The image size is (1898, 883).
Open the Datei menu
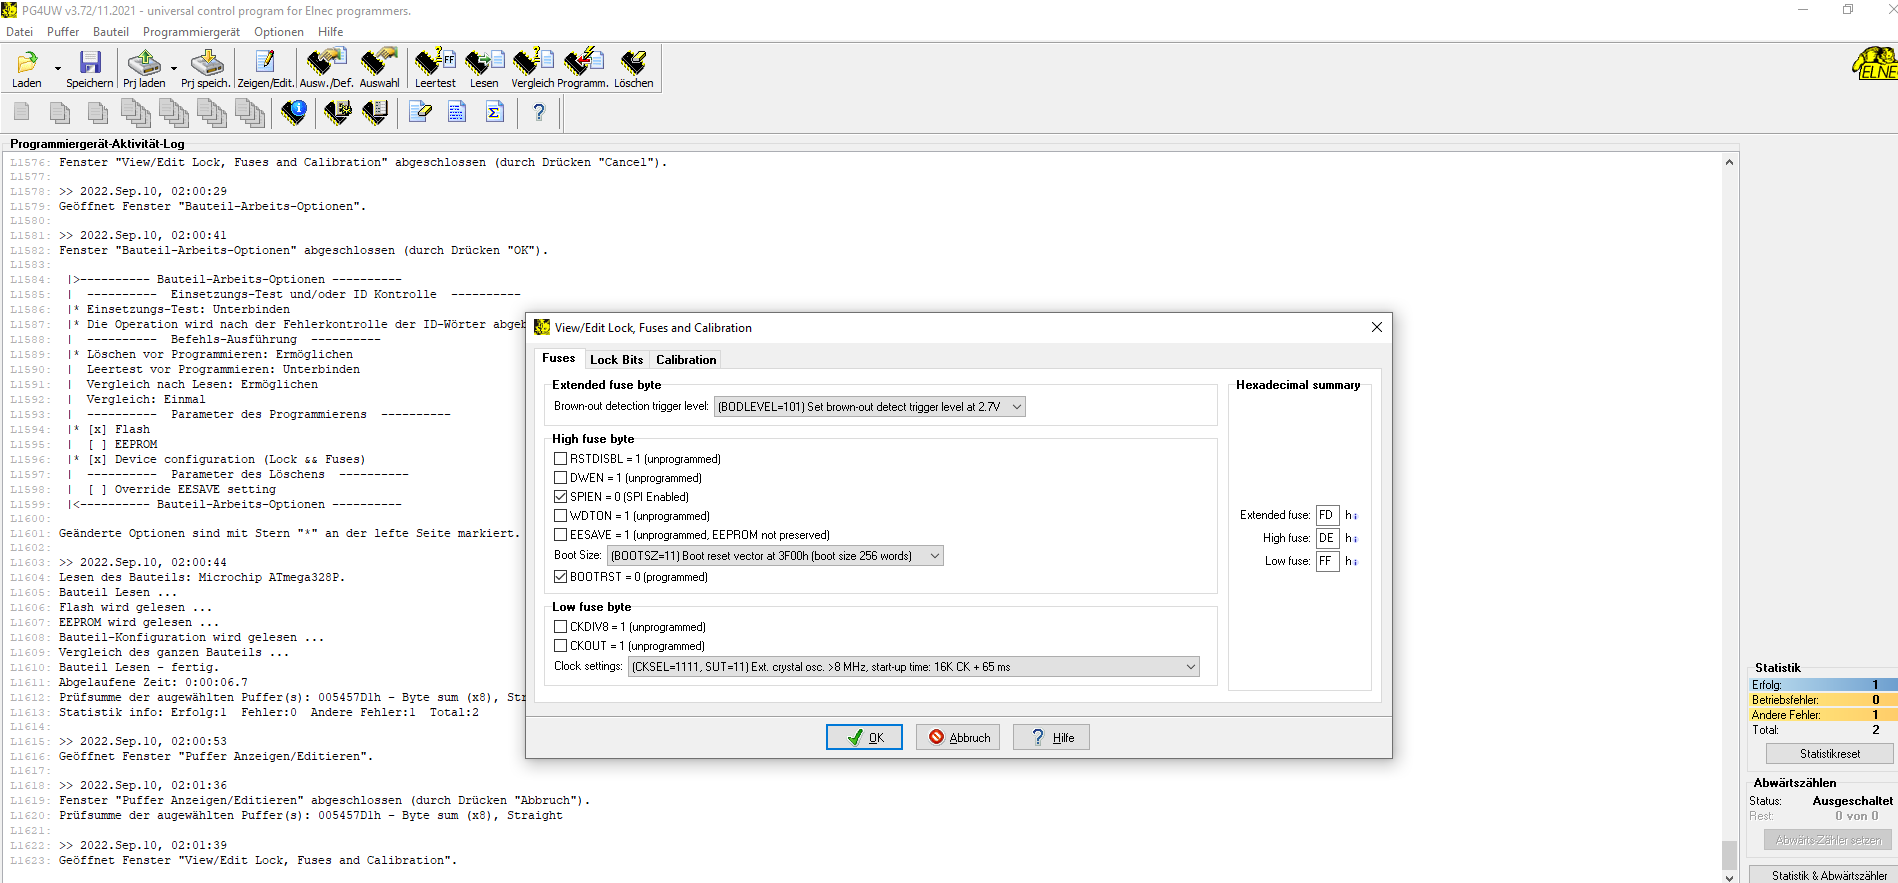coord(19,32)
